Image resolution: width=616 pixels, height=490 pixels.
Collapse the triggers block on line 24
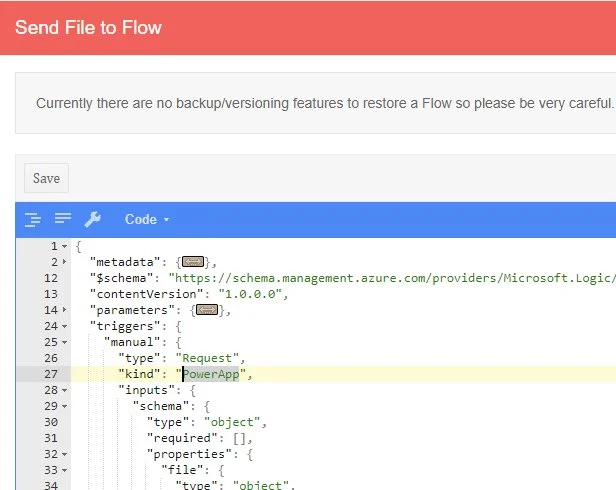(65, 326)
